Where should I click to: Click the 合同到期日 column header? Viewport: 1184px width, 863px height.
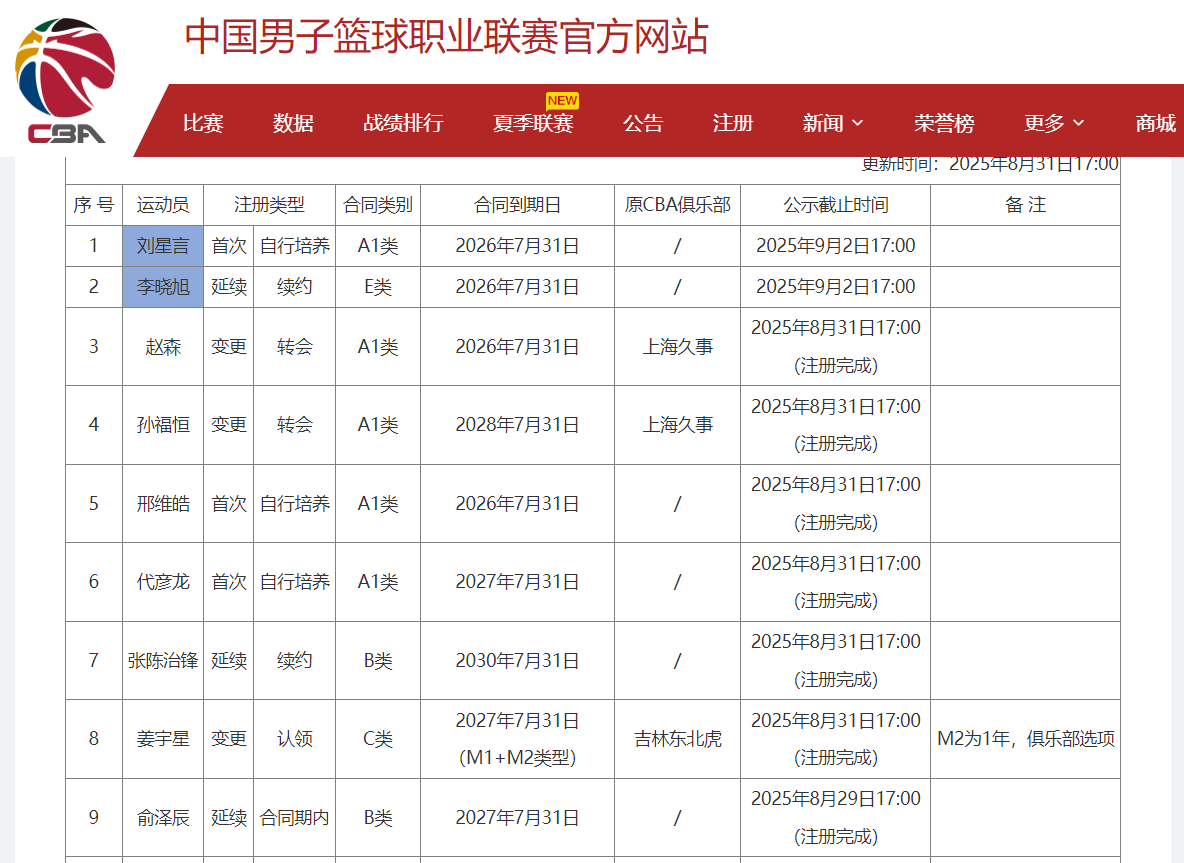[517, 205]
